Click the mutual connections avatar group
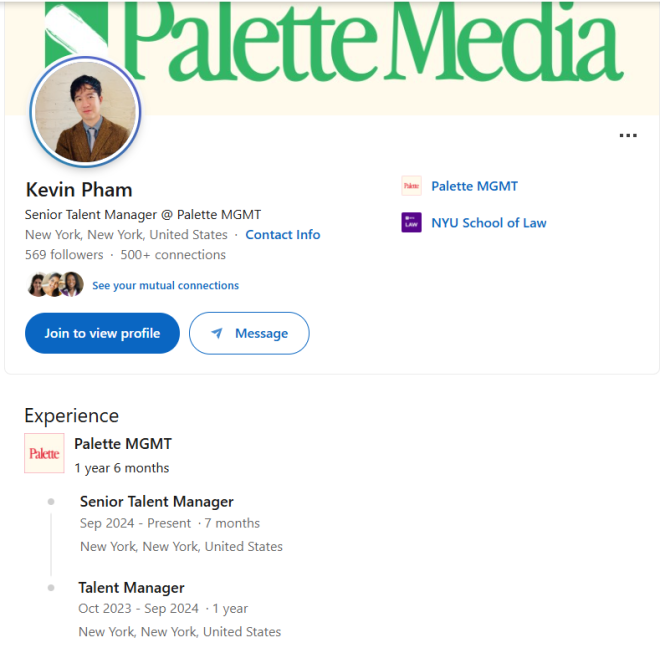Image resolution: width=660 pixels, height=658 pixels. (x=55, y=285)
